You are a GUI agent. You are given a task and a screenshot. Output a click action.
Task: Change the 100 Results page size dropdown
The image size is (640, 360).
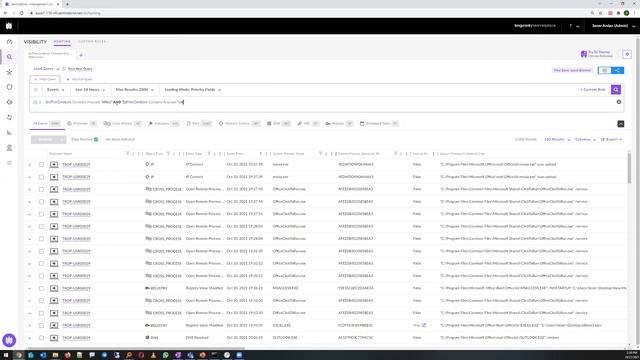557,140
